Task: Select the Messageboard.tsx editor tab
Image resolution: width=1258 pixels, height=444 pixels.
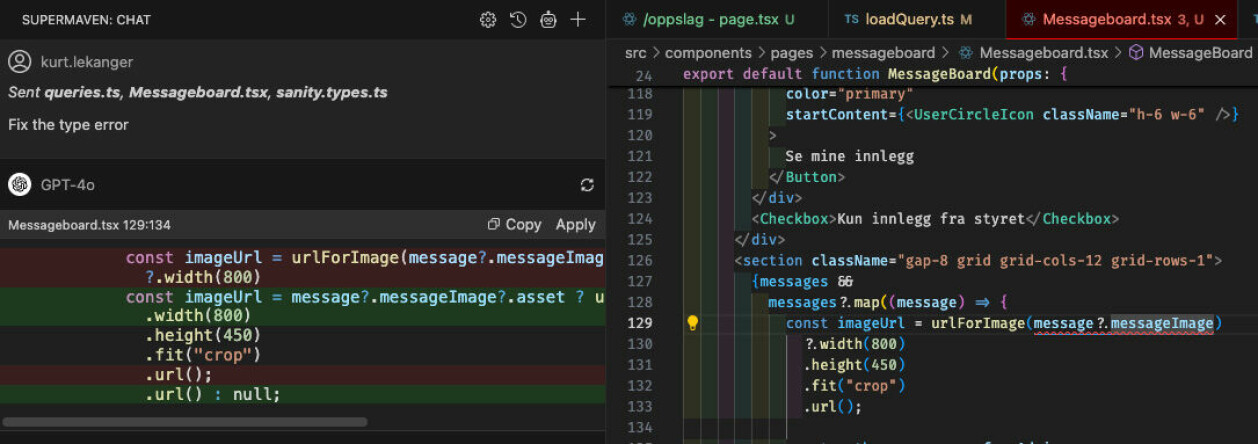Action: click(x=1109, y=19)
